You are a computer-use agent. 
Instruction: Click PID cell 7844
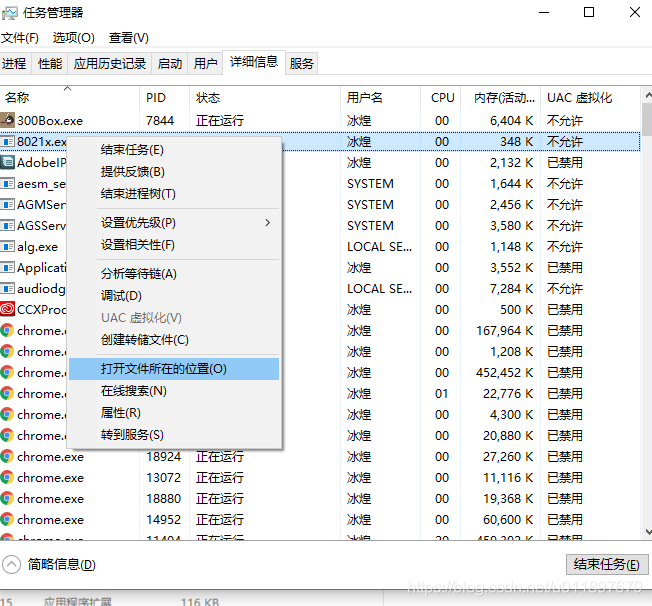pyautogui.click(x=160, y=121)
